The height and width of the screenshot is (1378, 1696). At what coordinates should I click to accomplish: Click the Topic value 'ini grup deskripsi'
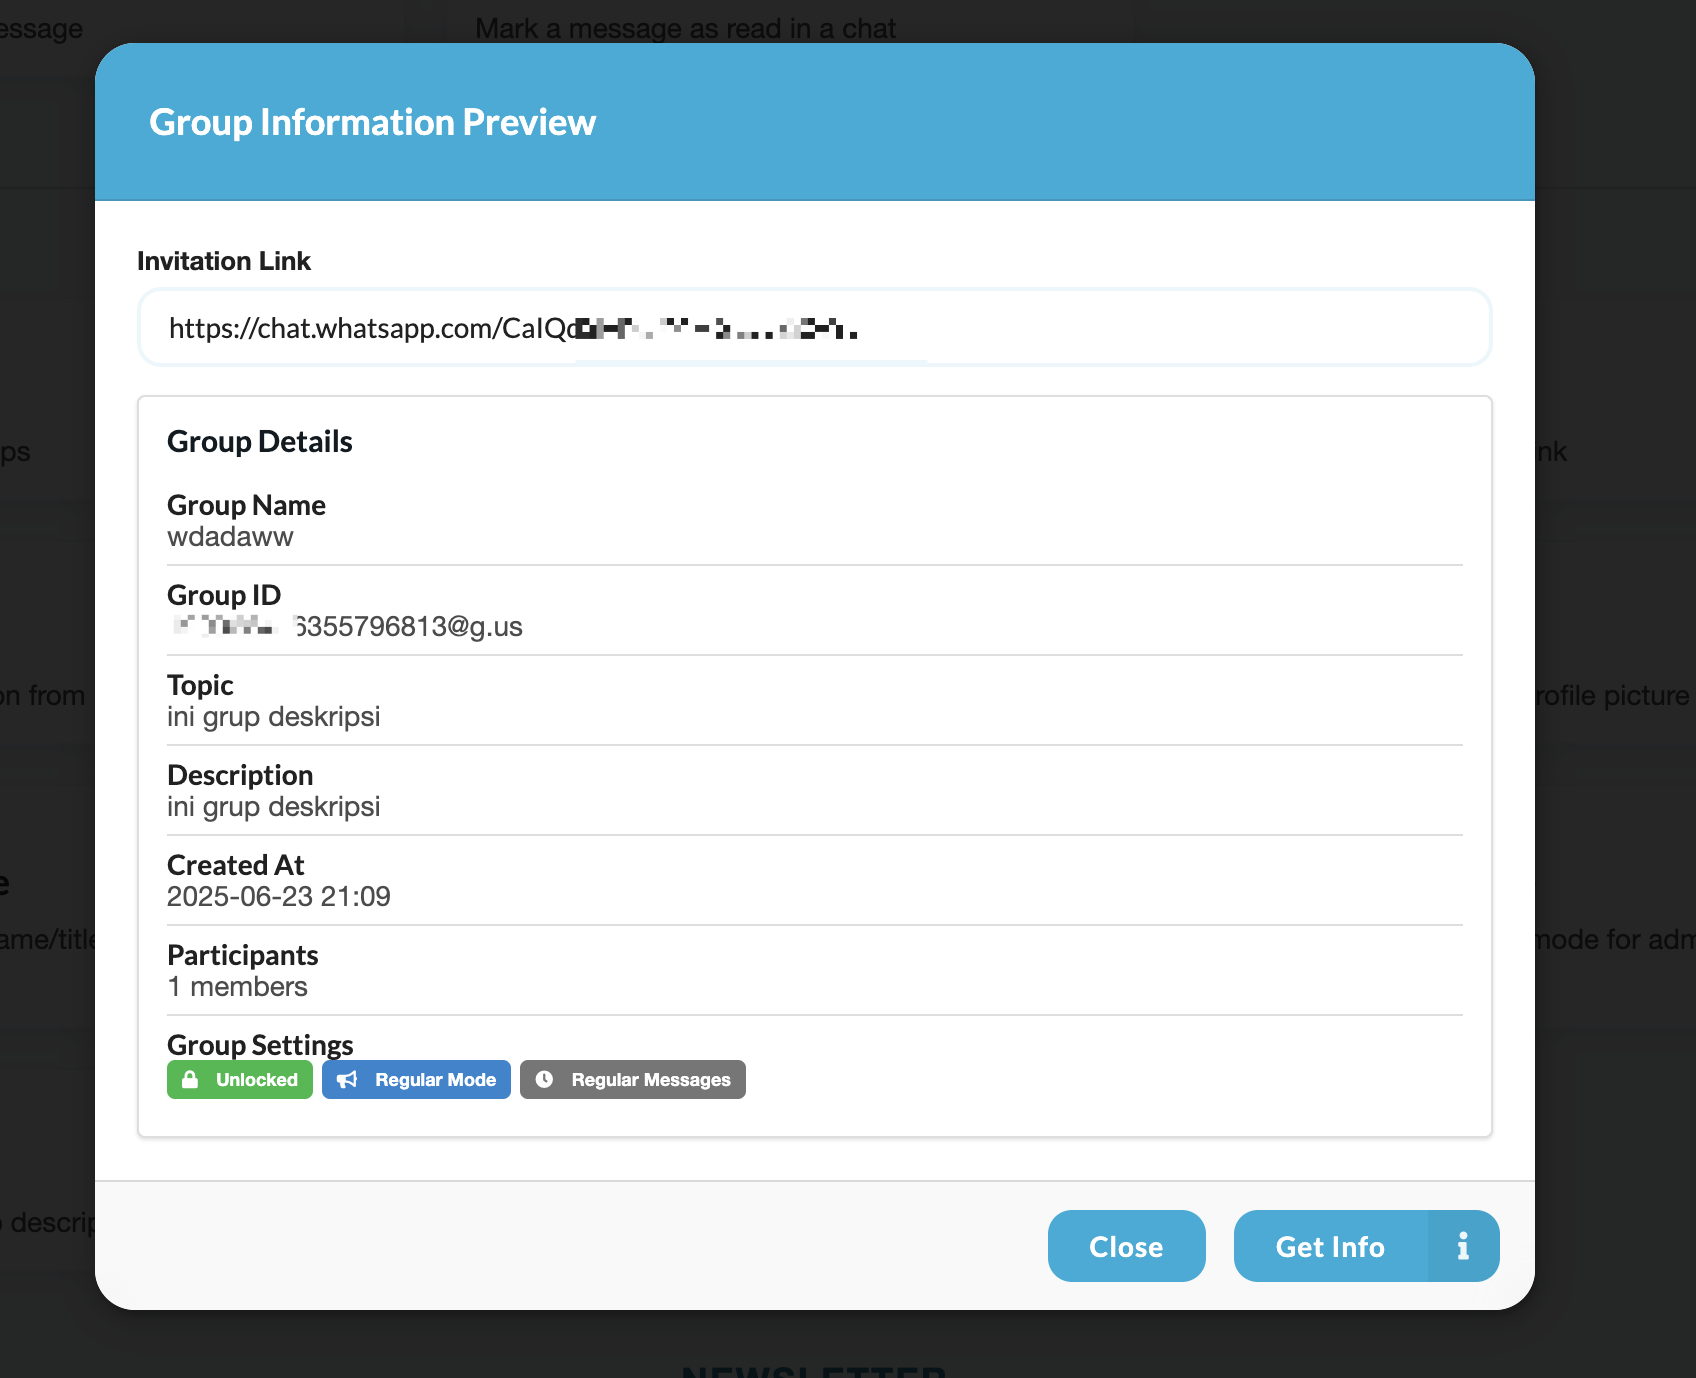pos(273,717)
